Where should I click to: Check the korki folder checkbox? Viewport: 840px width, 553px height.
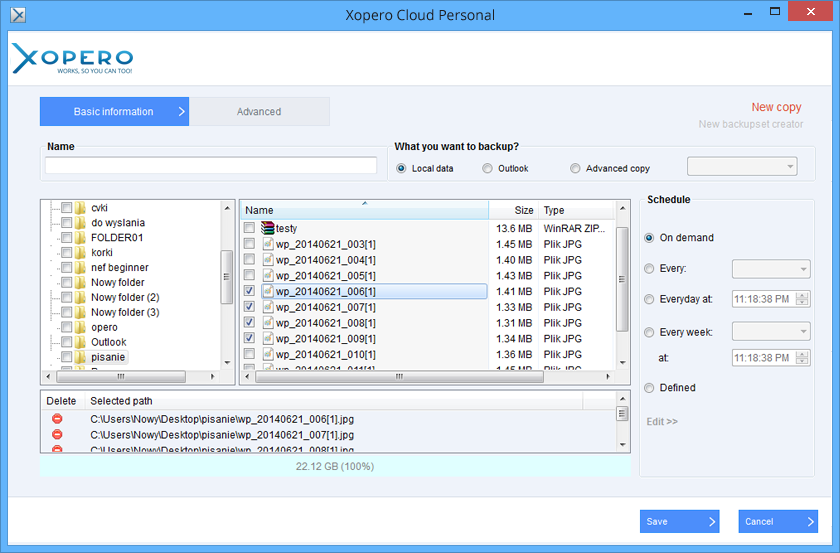pyautogui.click(x=66, y=252)
